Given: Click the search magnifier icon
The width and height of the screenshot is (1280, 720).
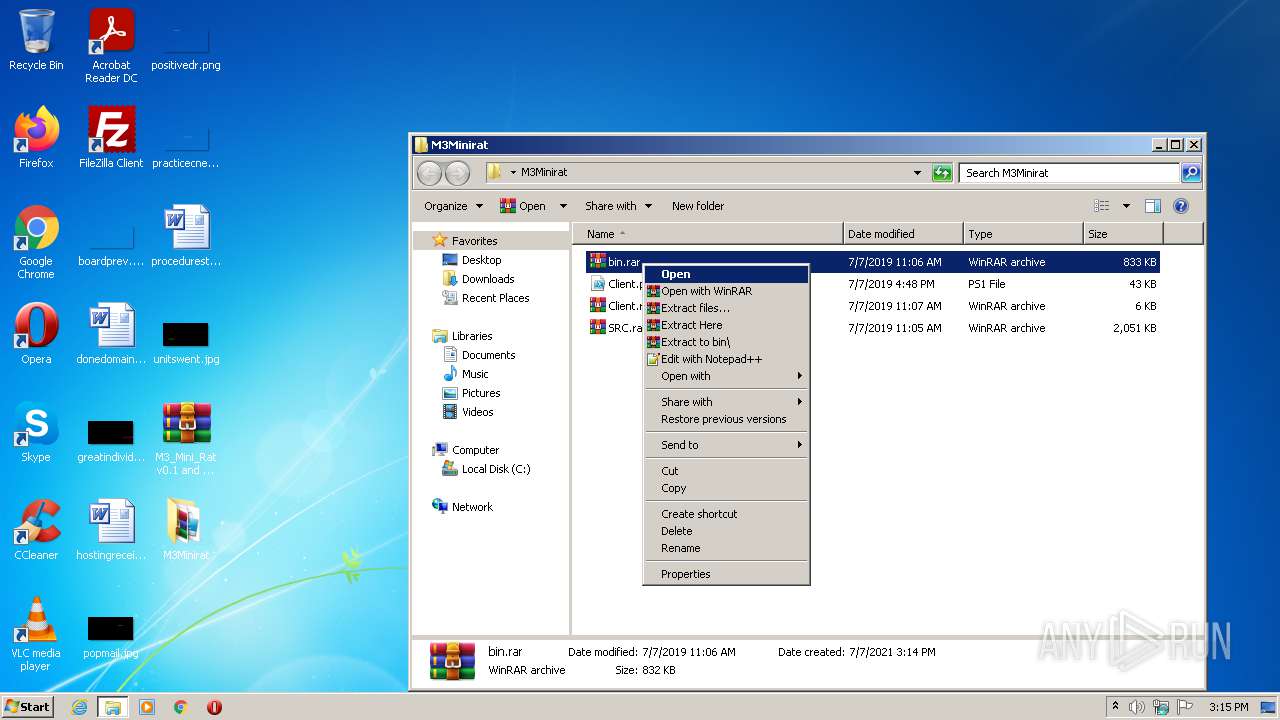Looking at the screenshot, I should pyautogui.click(x=1191, y=173).
